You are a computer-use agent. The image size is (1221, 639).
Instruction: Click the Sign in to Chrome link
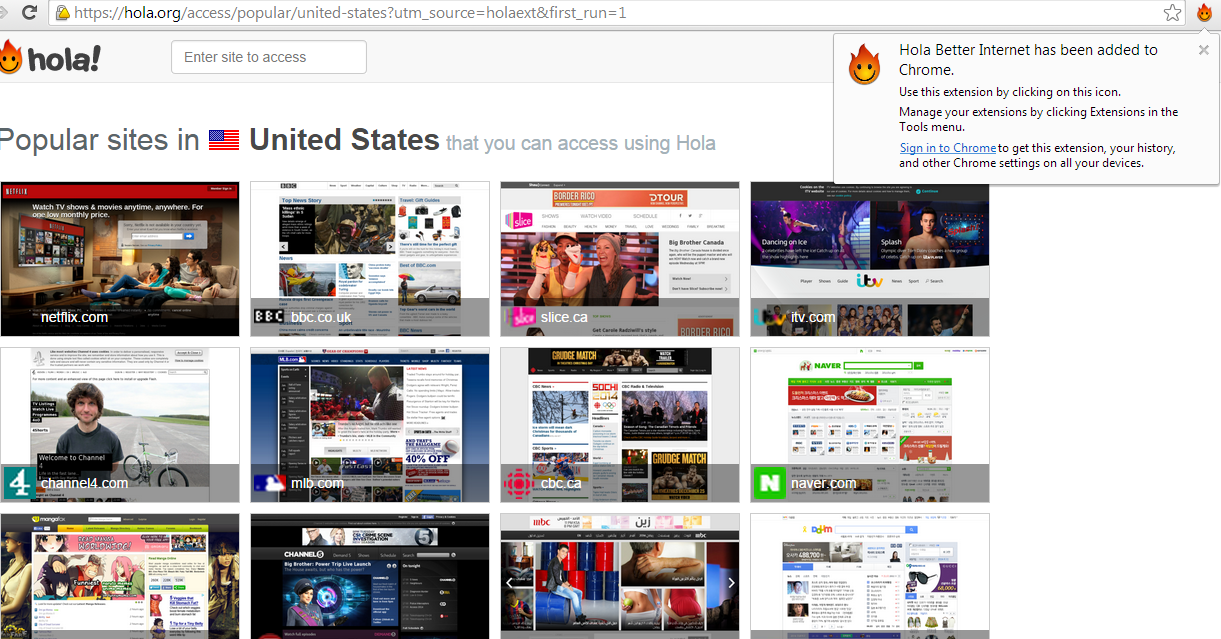point(947,148)
